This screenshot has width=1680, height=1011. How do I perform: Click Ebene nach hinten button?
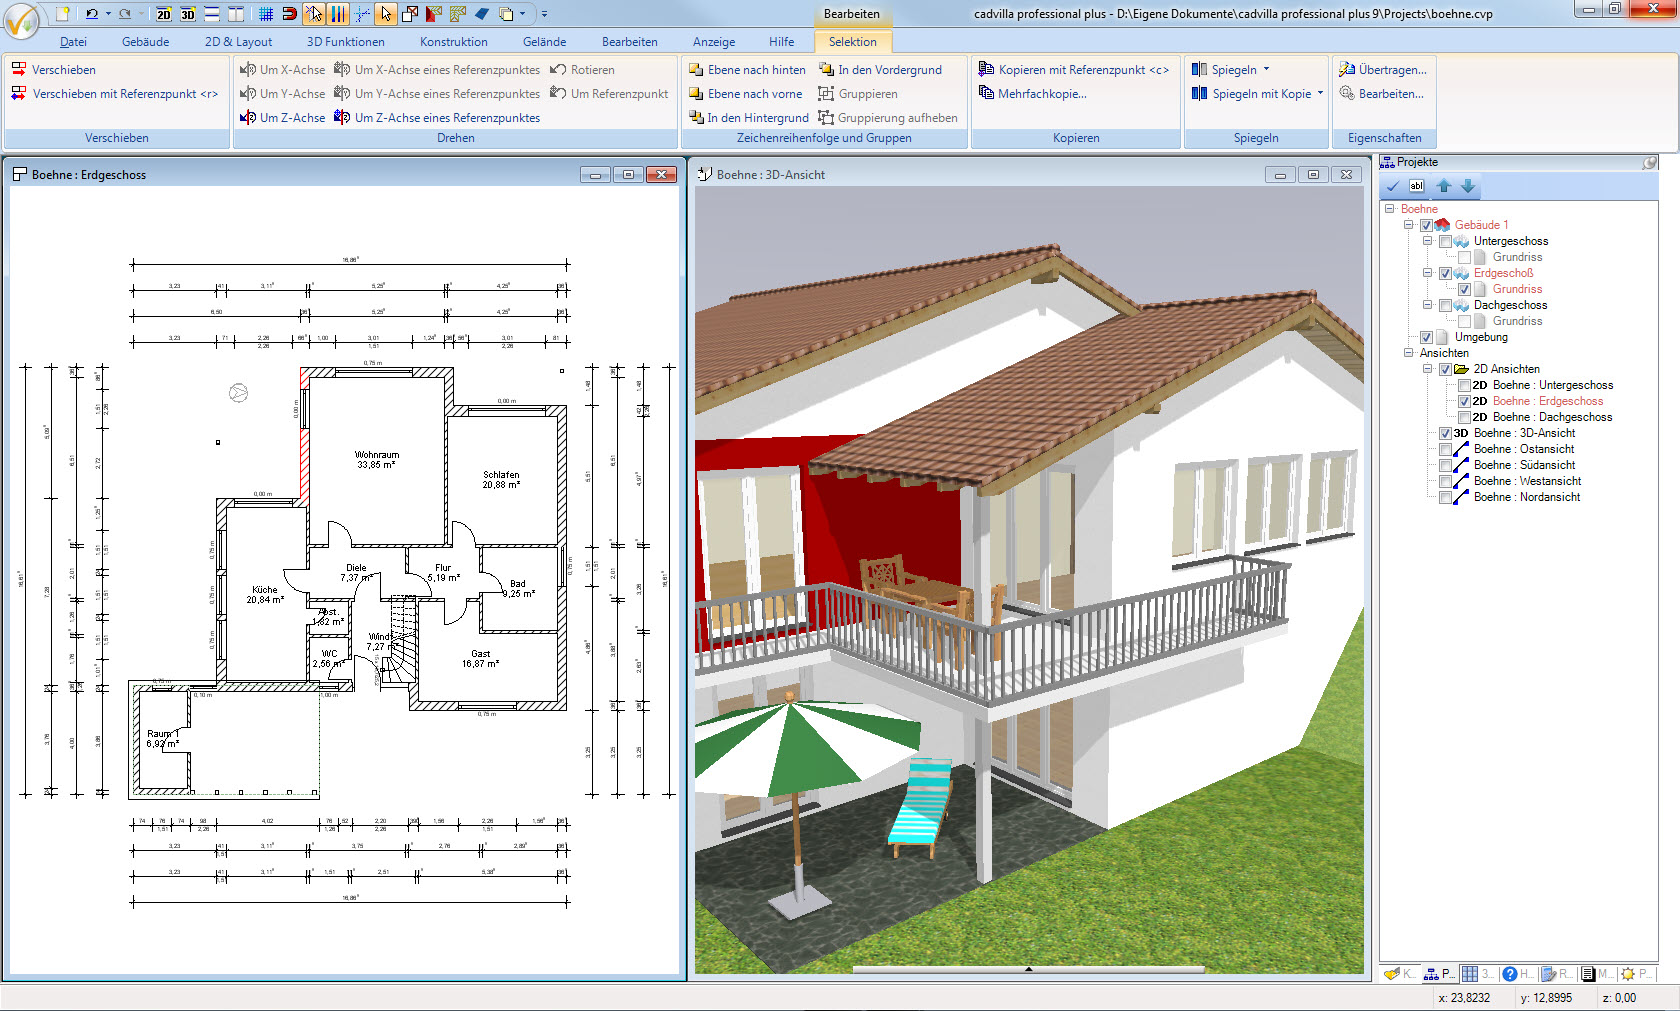(747, 70)
